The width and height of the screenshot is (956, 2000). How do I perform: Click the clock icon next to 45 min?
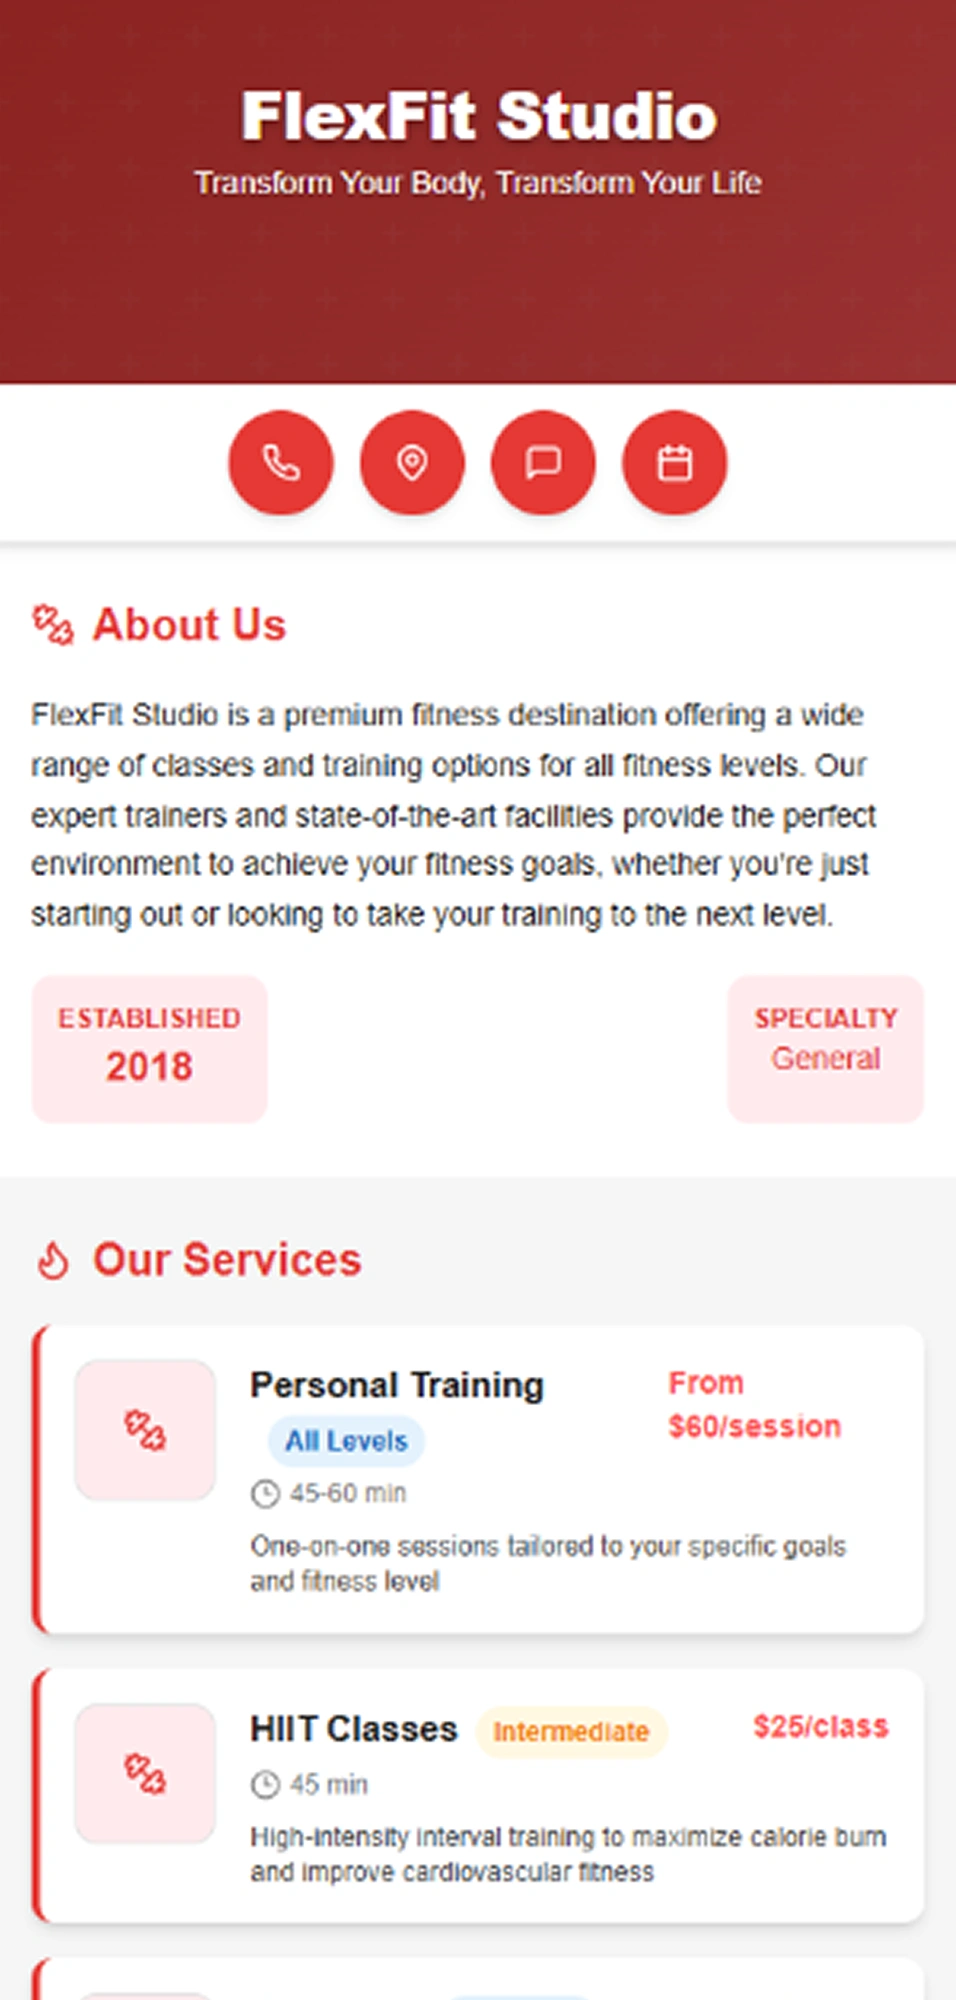265,1784
